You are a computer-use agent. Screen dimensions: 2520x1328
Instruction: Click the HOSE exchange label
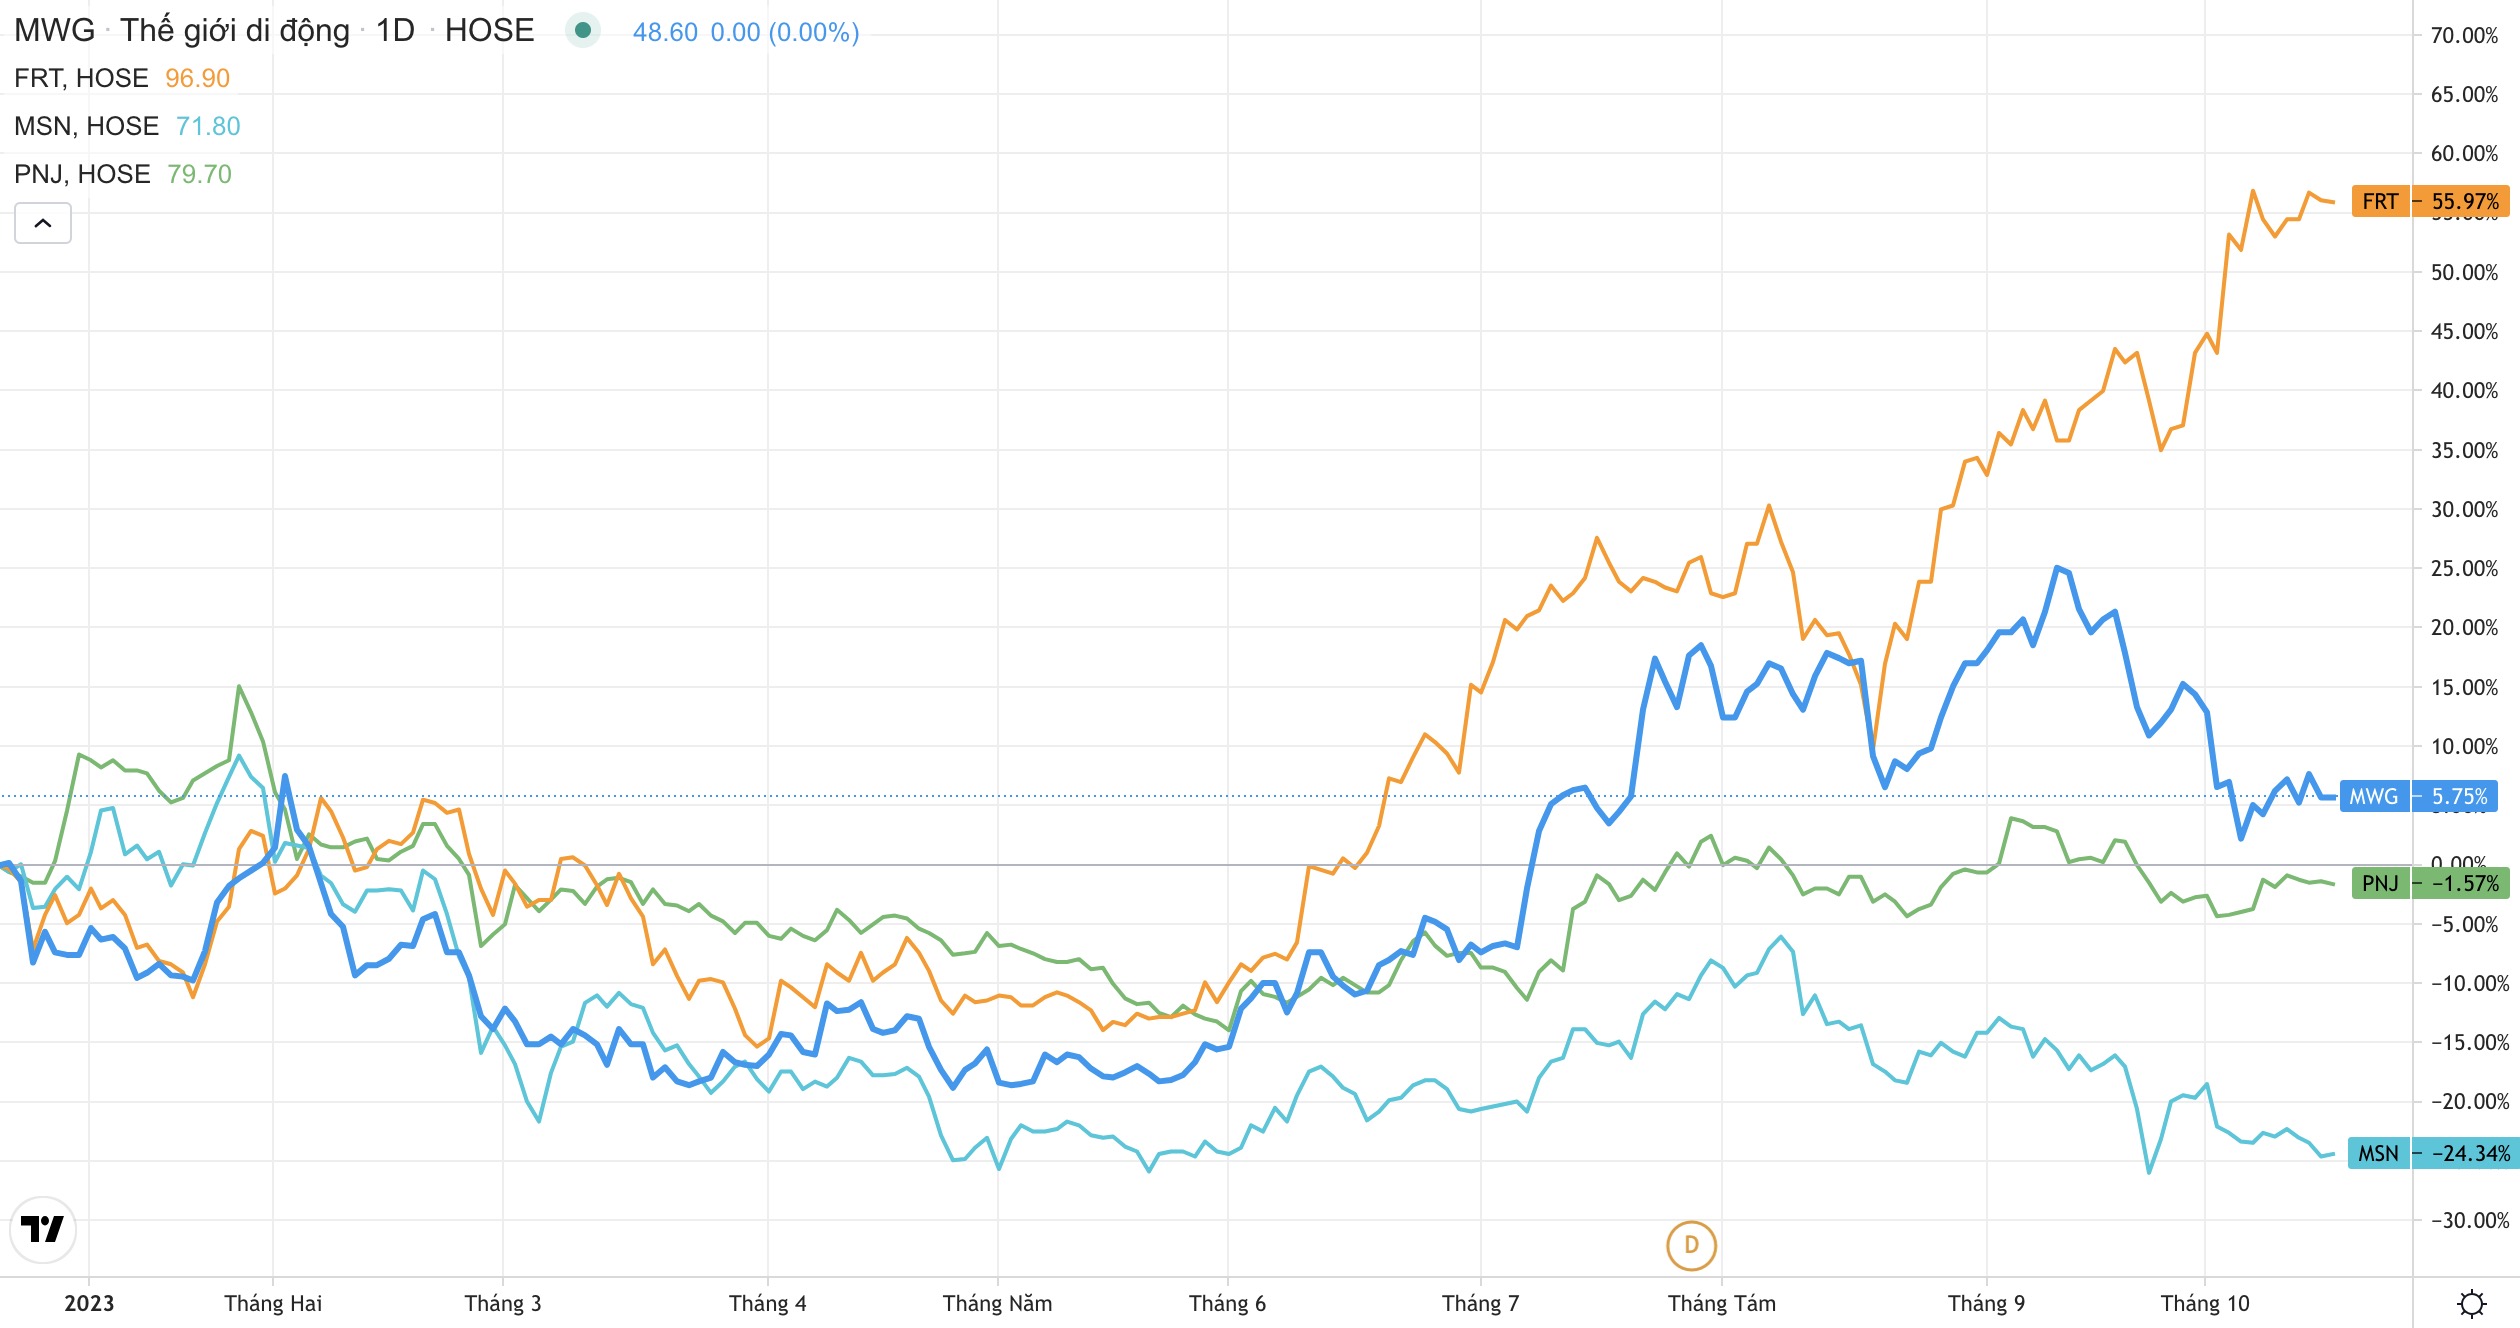489,30
